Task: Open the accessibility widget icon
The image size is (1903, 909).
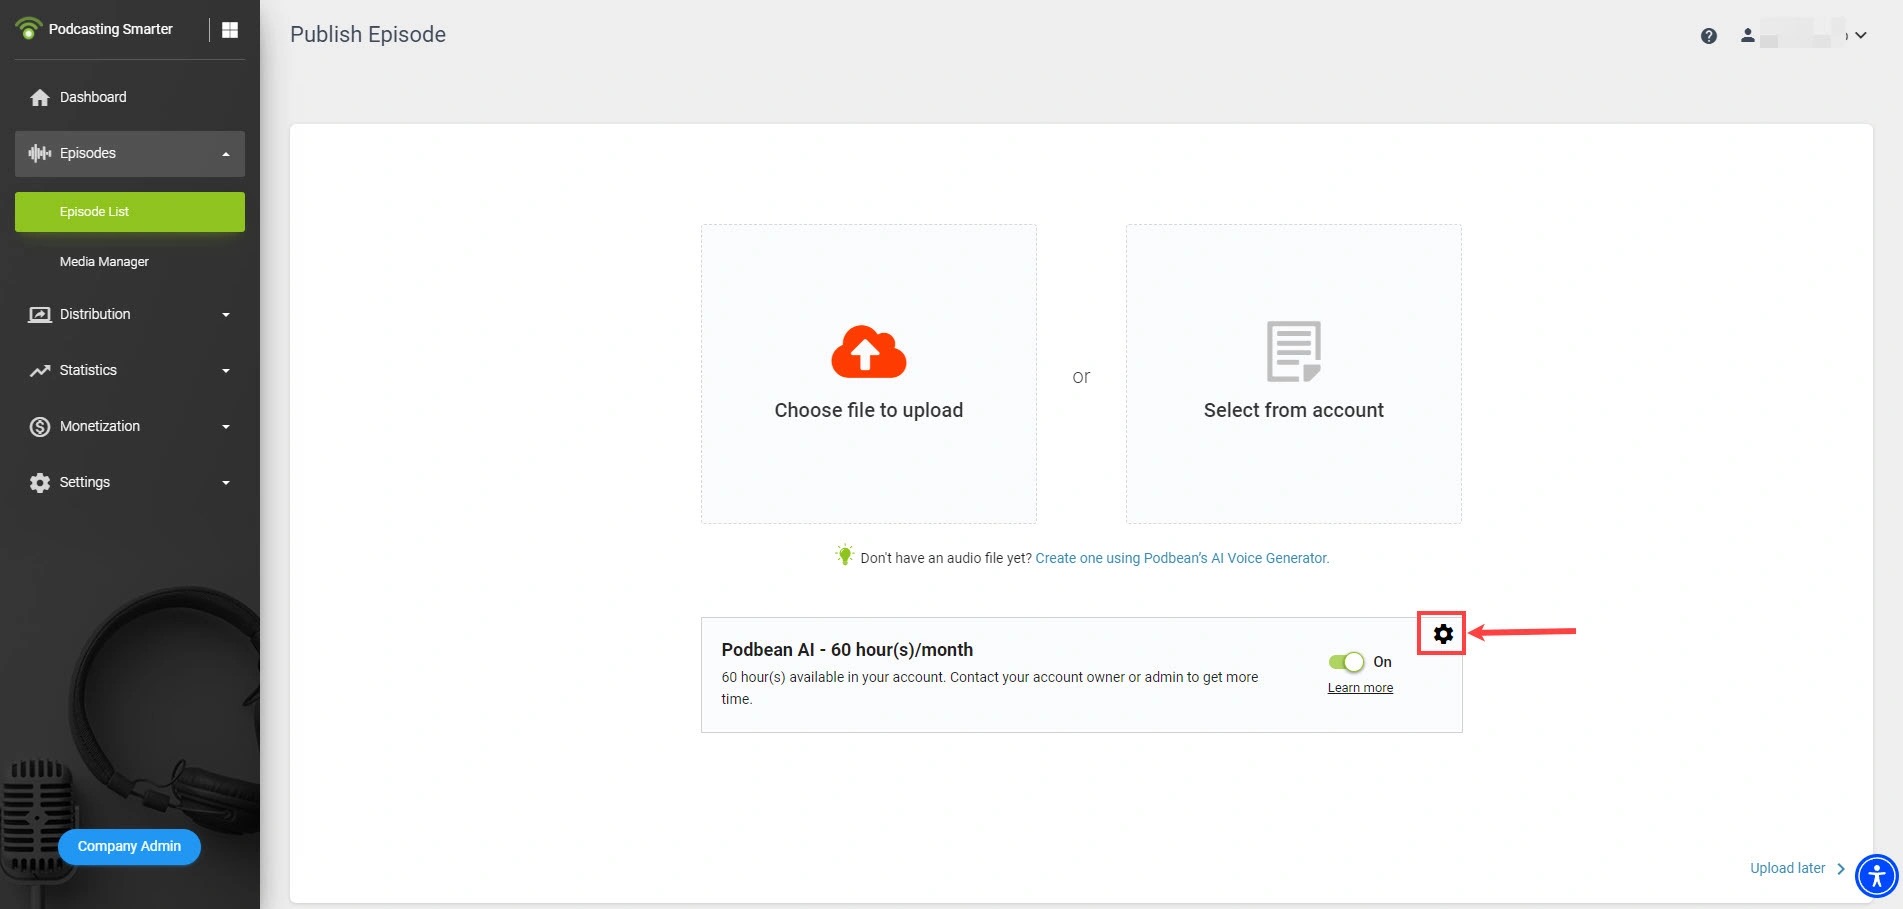Action: click(x=1877, y=876)
